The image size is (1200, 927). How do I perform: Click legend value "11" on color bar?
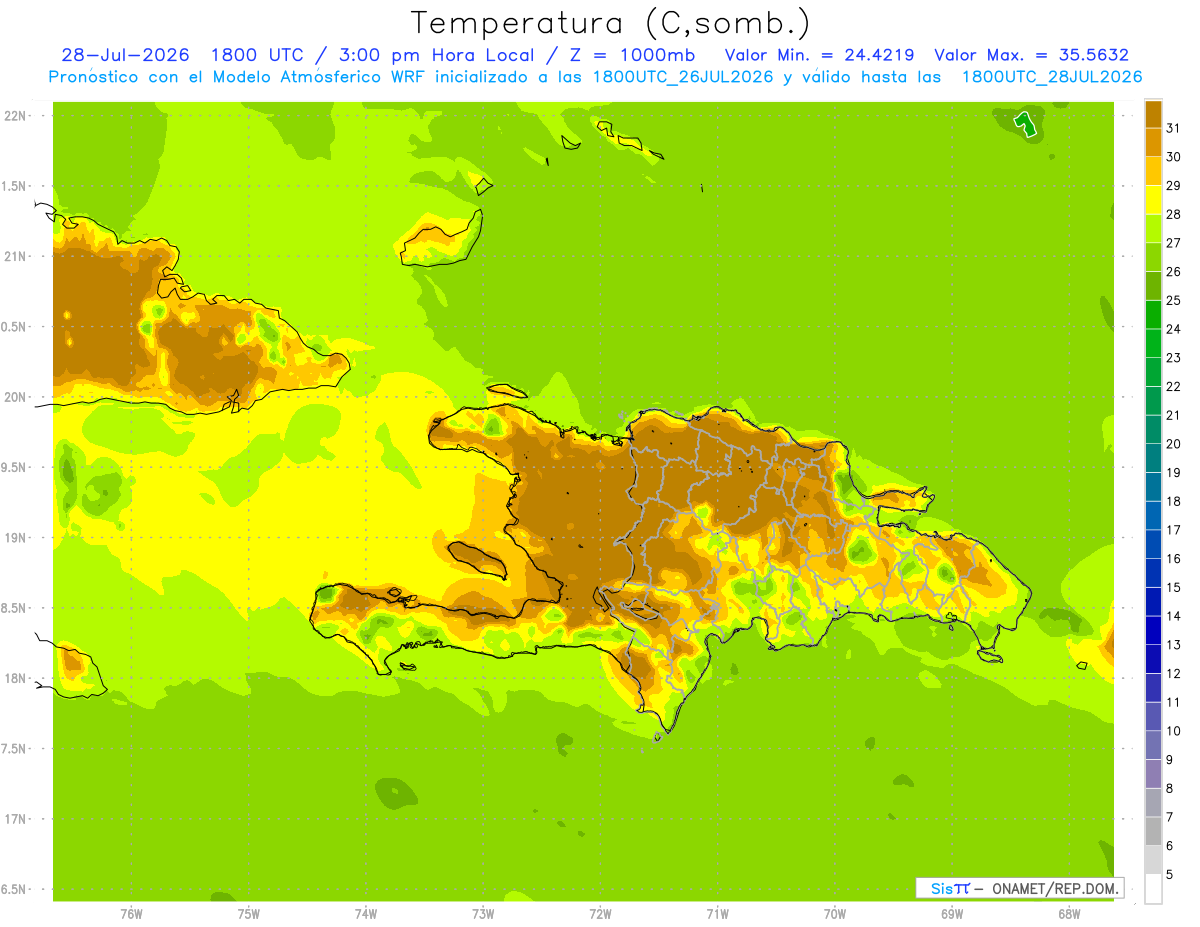[1174, 702]
